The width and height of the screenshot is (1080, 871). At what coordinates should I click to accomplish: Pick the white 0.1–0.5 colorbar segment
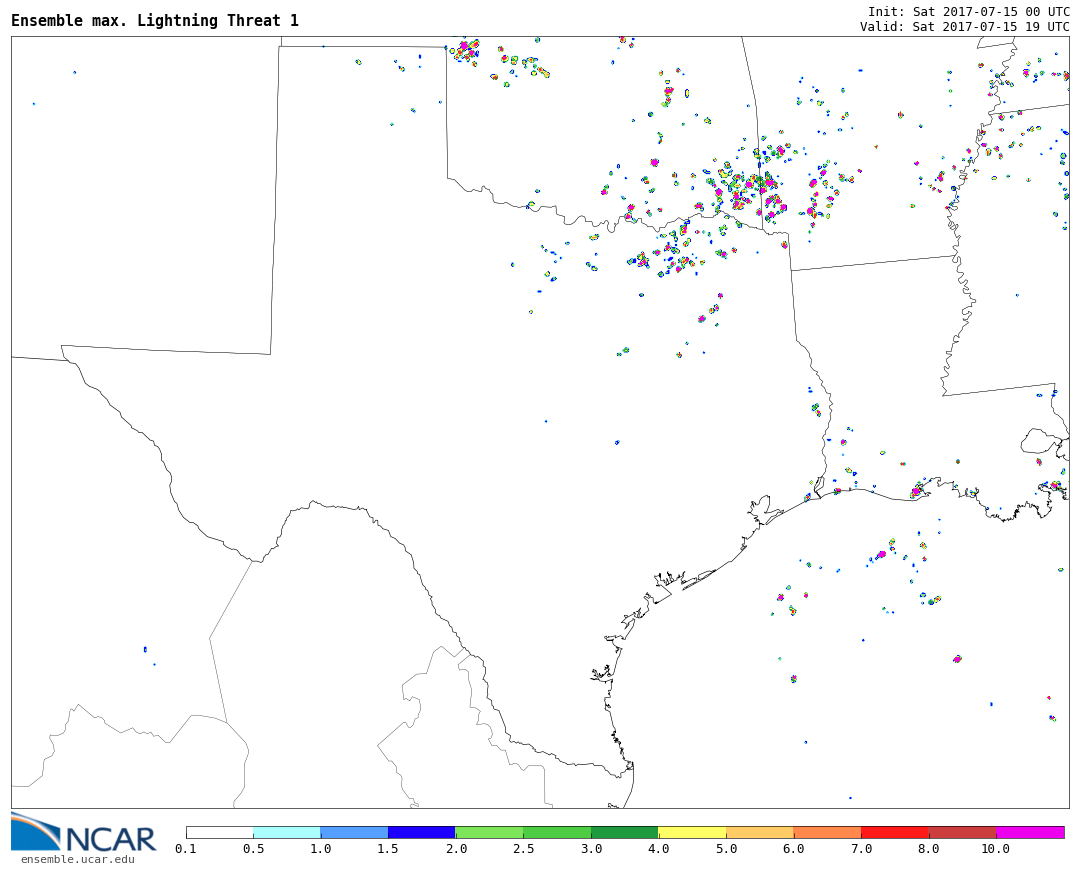(220, 832)
